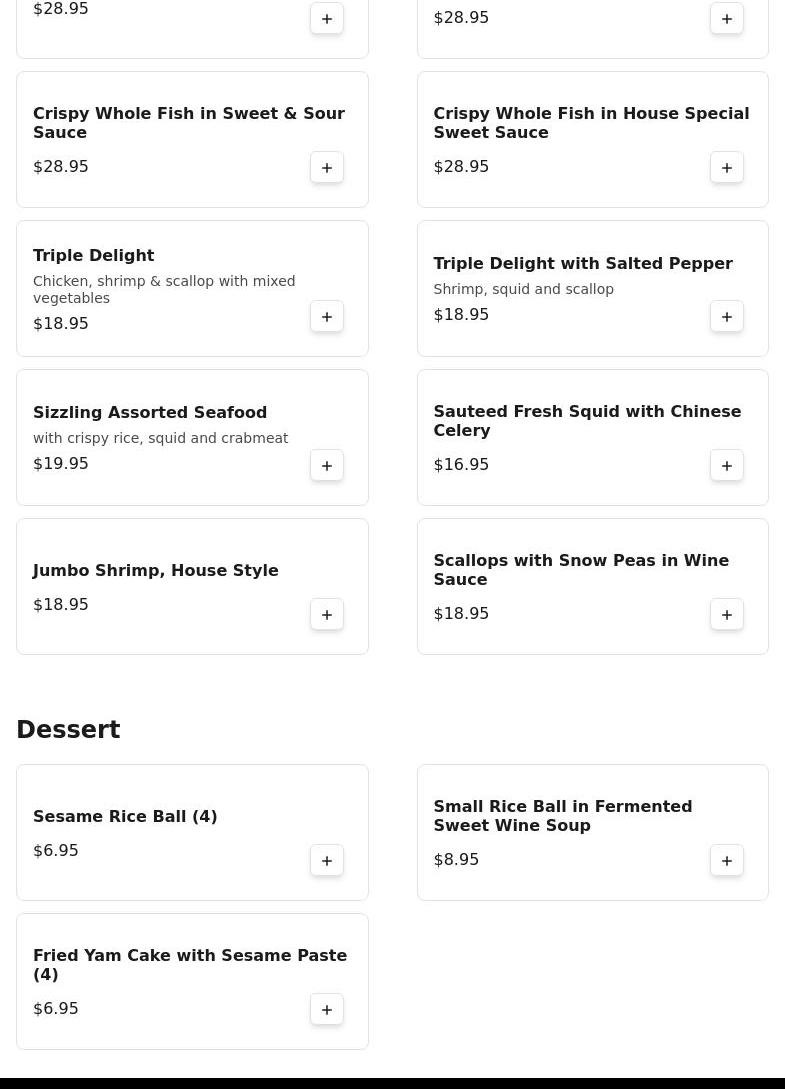The image size is (785, 1089).
Task: Add Crispy Whole Fish in House Special Sweet Sauce
Action: pyautogui.click(x=727, y=167)
